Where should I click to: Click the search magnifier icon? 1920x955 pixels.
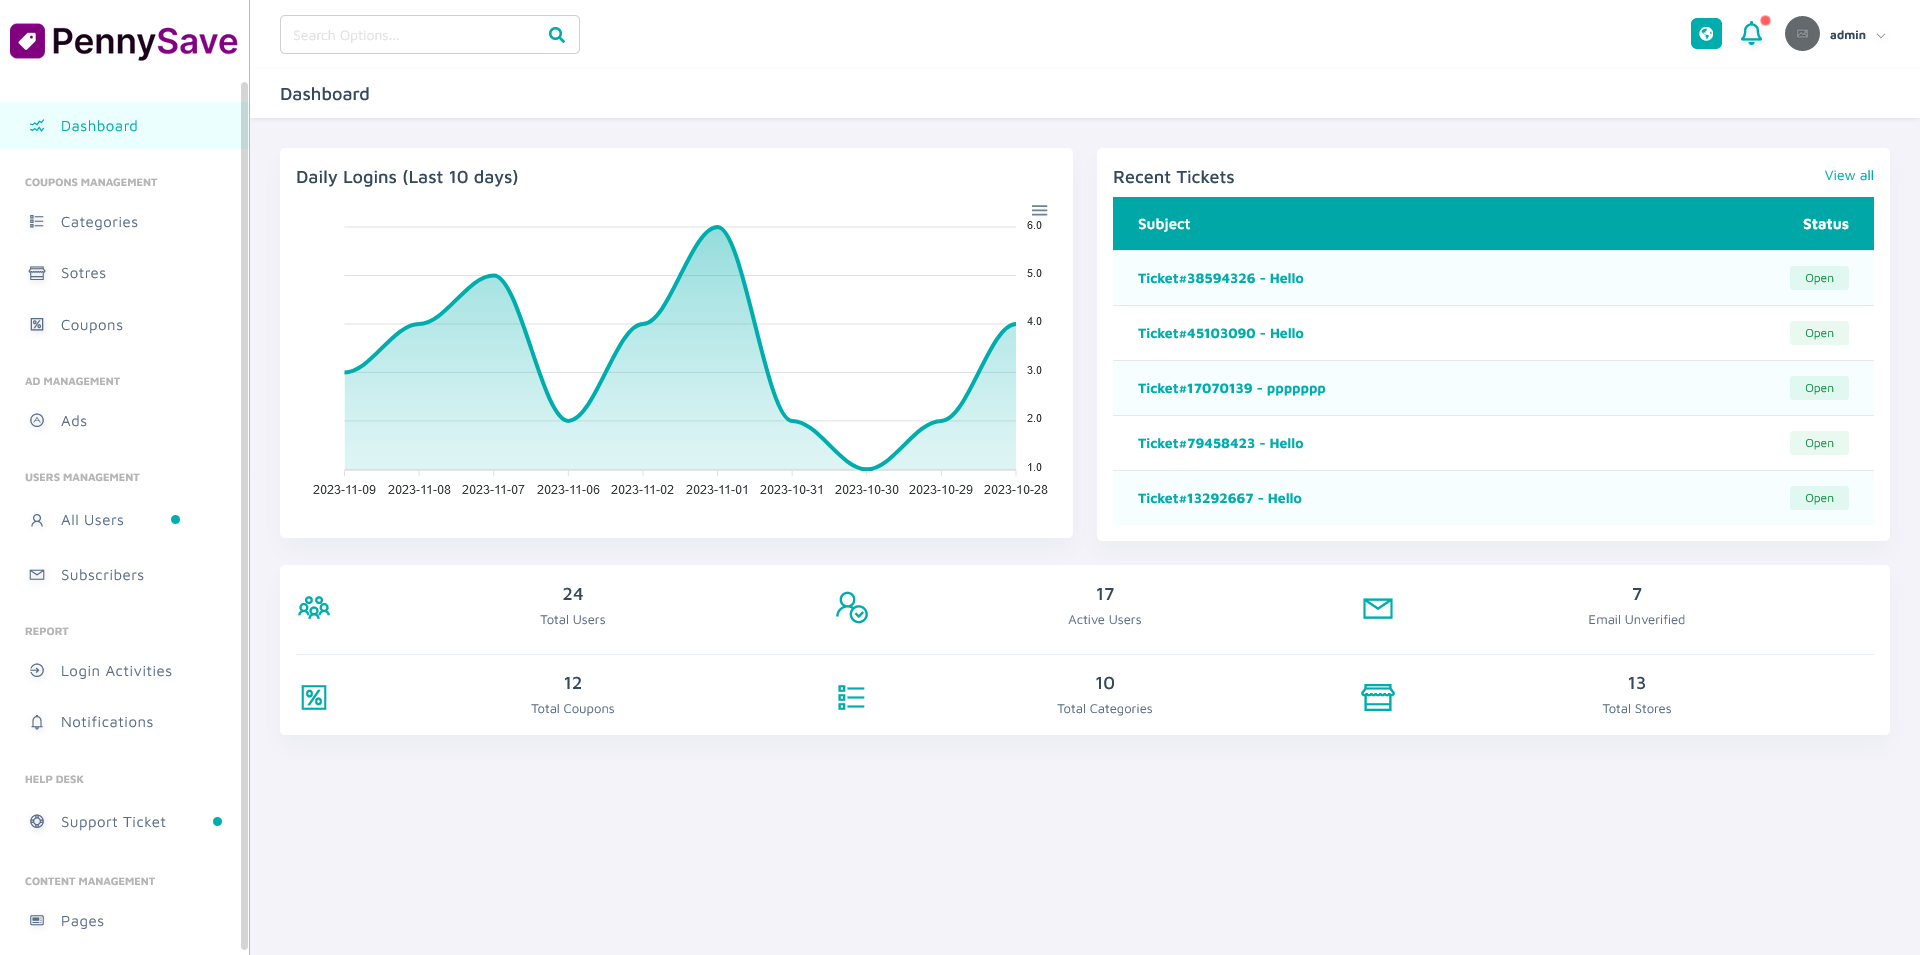(x=557, y=35)
